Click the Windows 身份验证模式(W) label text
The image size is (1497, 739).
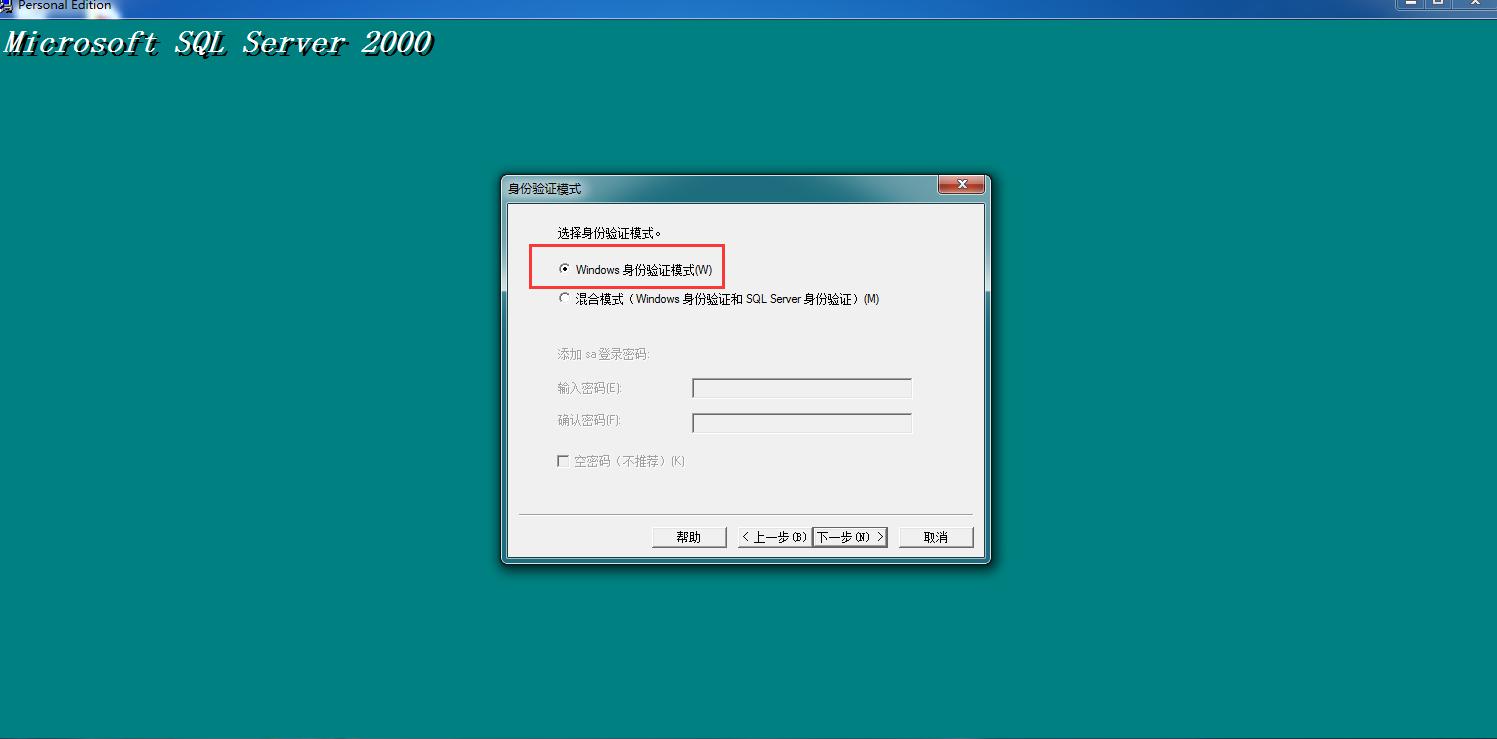[x=640, y=268]
